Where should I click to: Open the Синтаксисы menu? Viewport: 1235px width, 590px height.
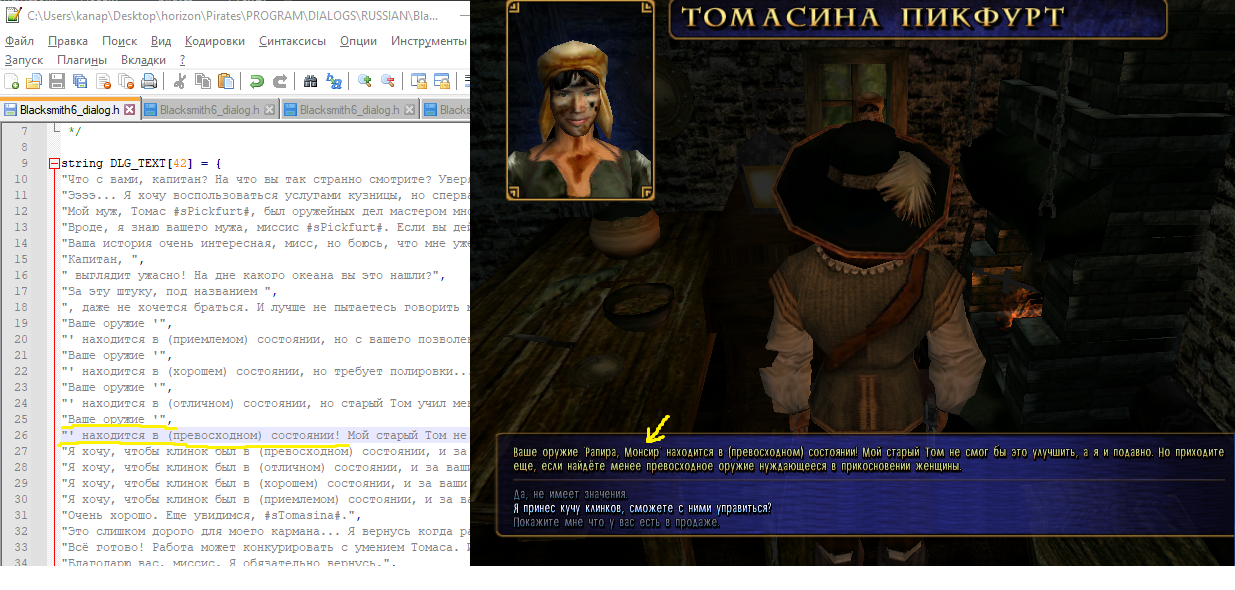click(x=292, y=41)
